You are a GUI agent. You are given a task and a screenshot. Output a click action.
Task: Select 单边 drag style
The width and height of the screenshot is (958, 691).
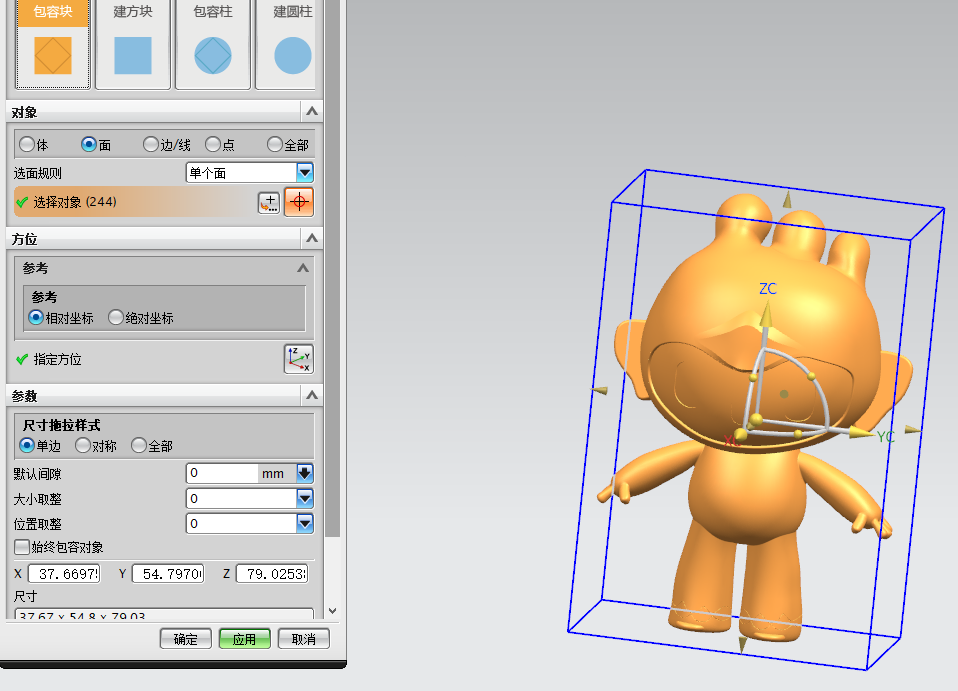tap(27, 445)
